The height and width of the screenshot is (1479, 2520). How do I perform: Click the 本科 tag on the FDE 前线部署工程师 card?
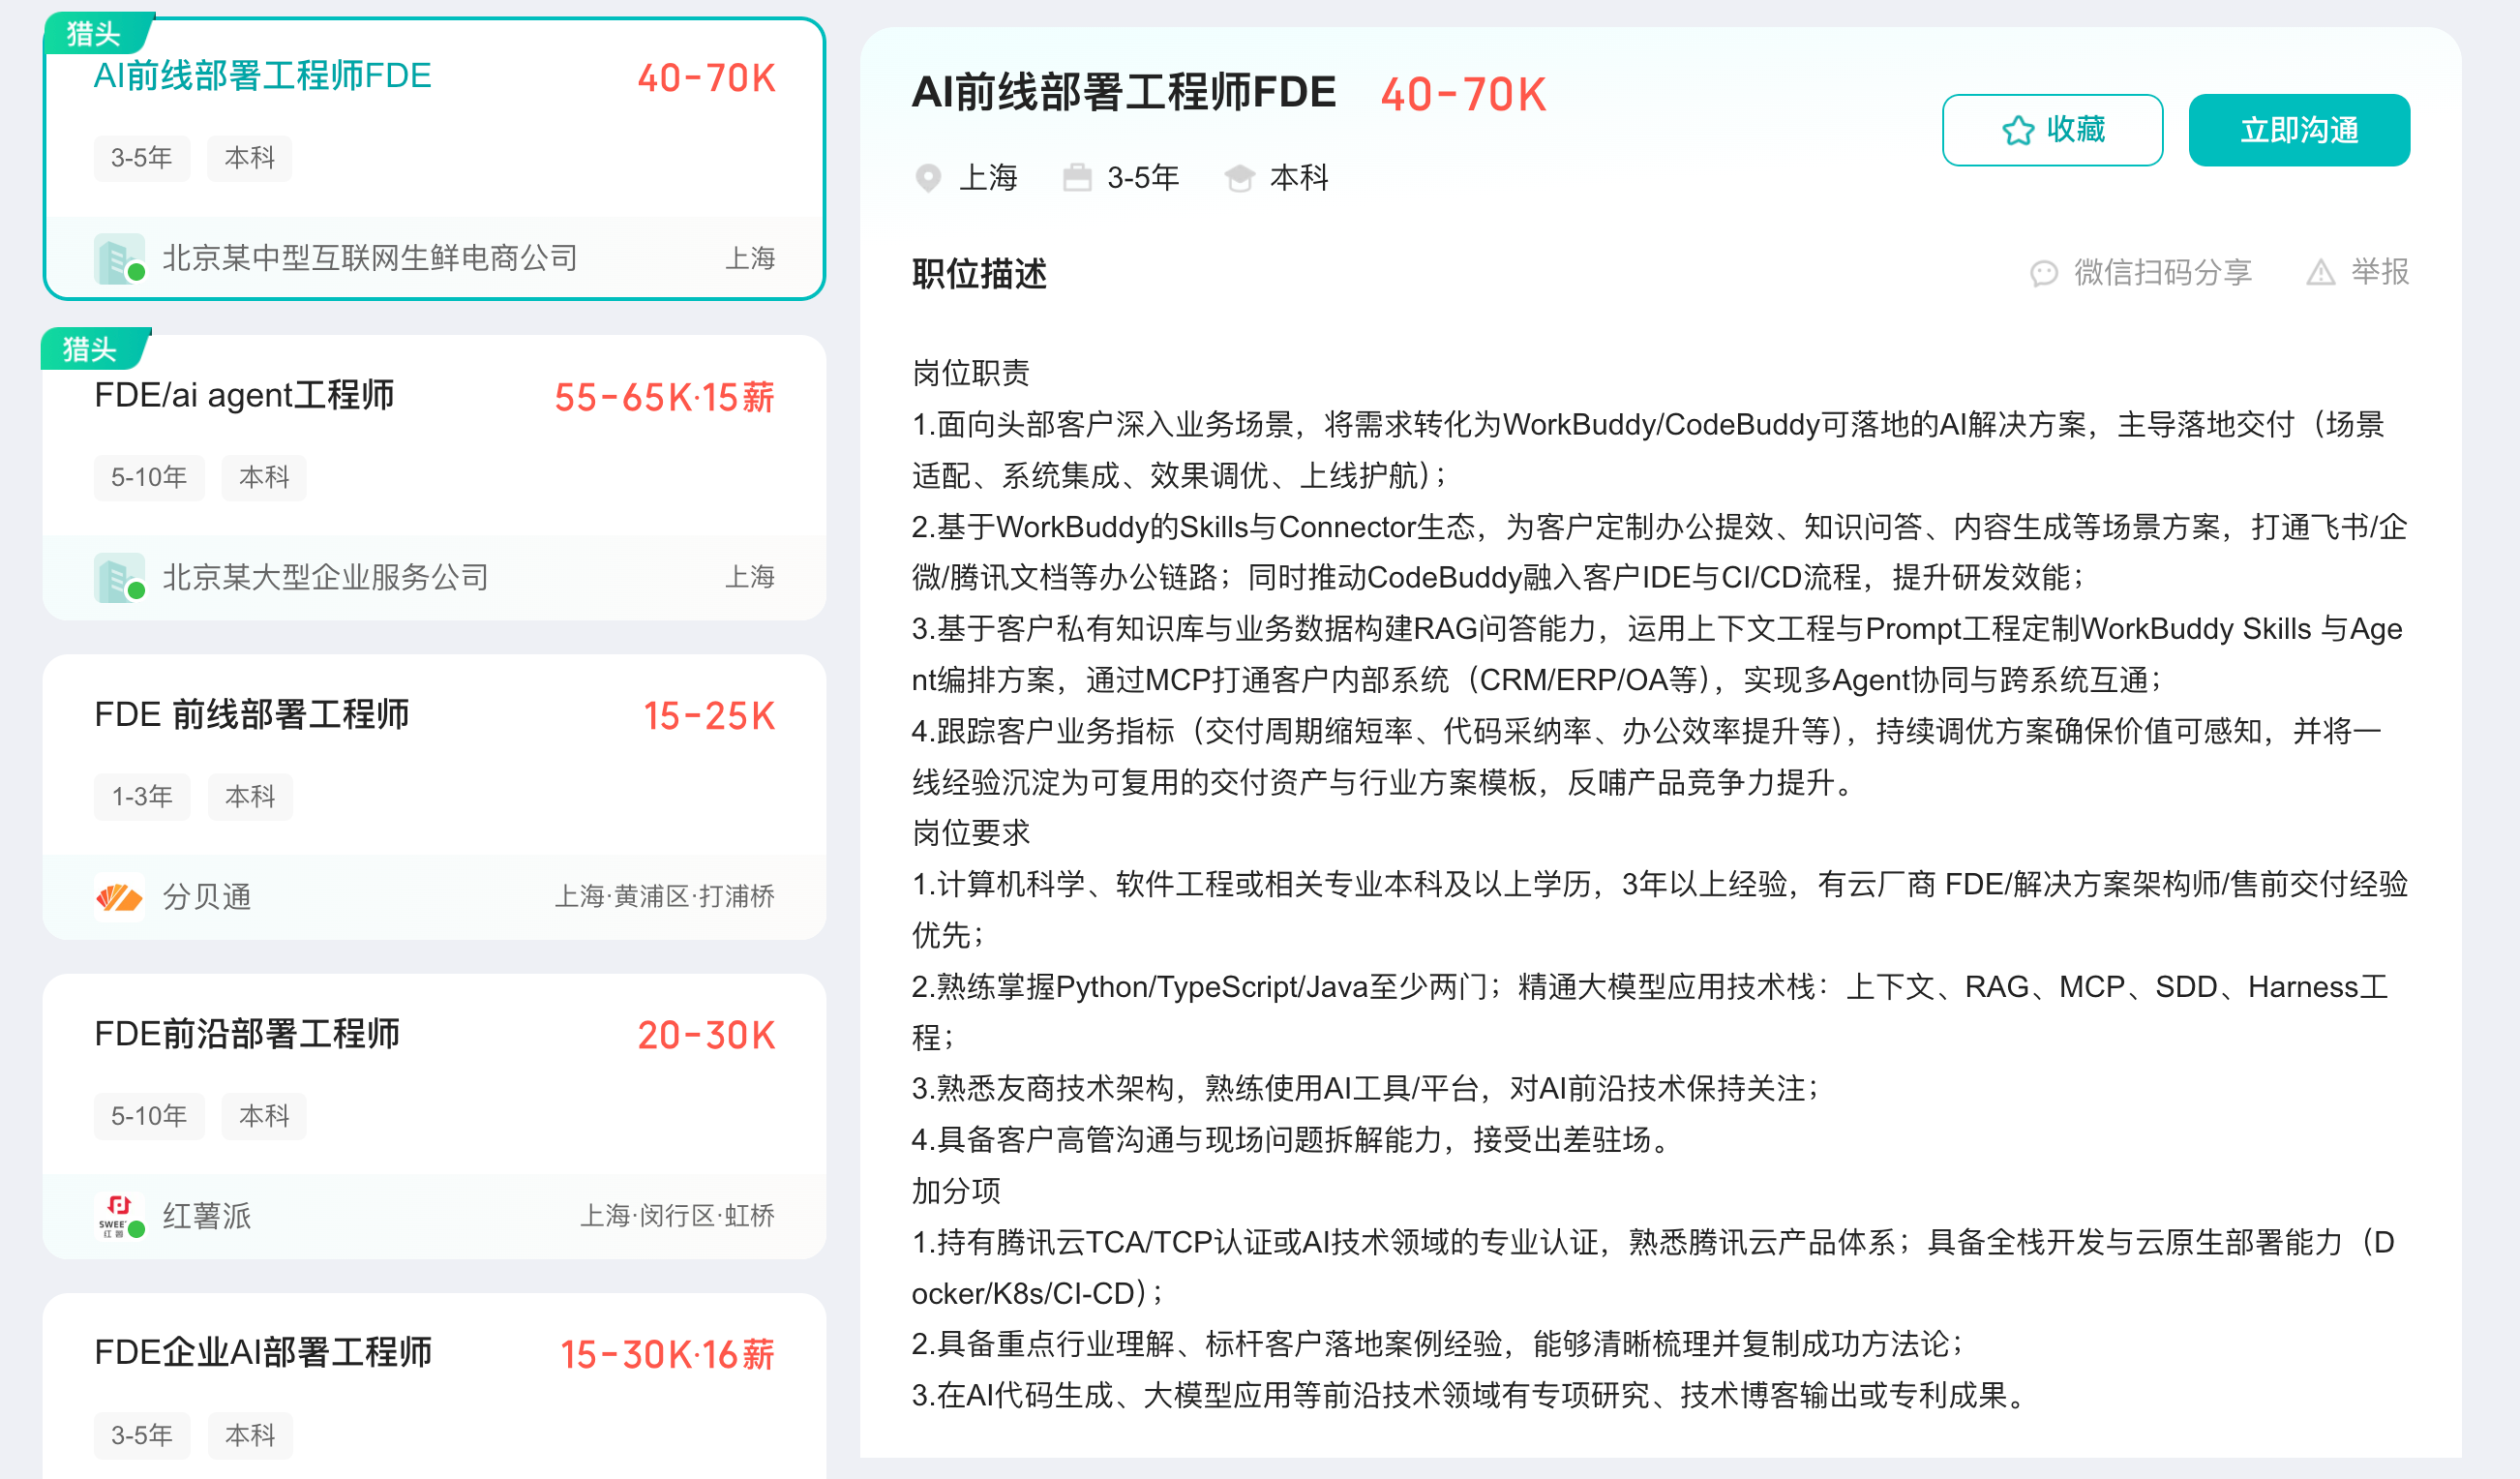coord(250,796)
